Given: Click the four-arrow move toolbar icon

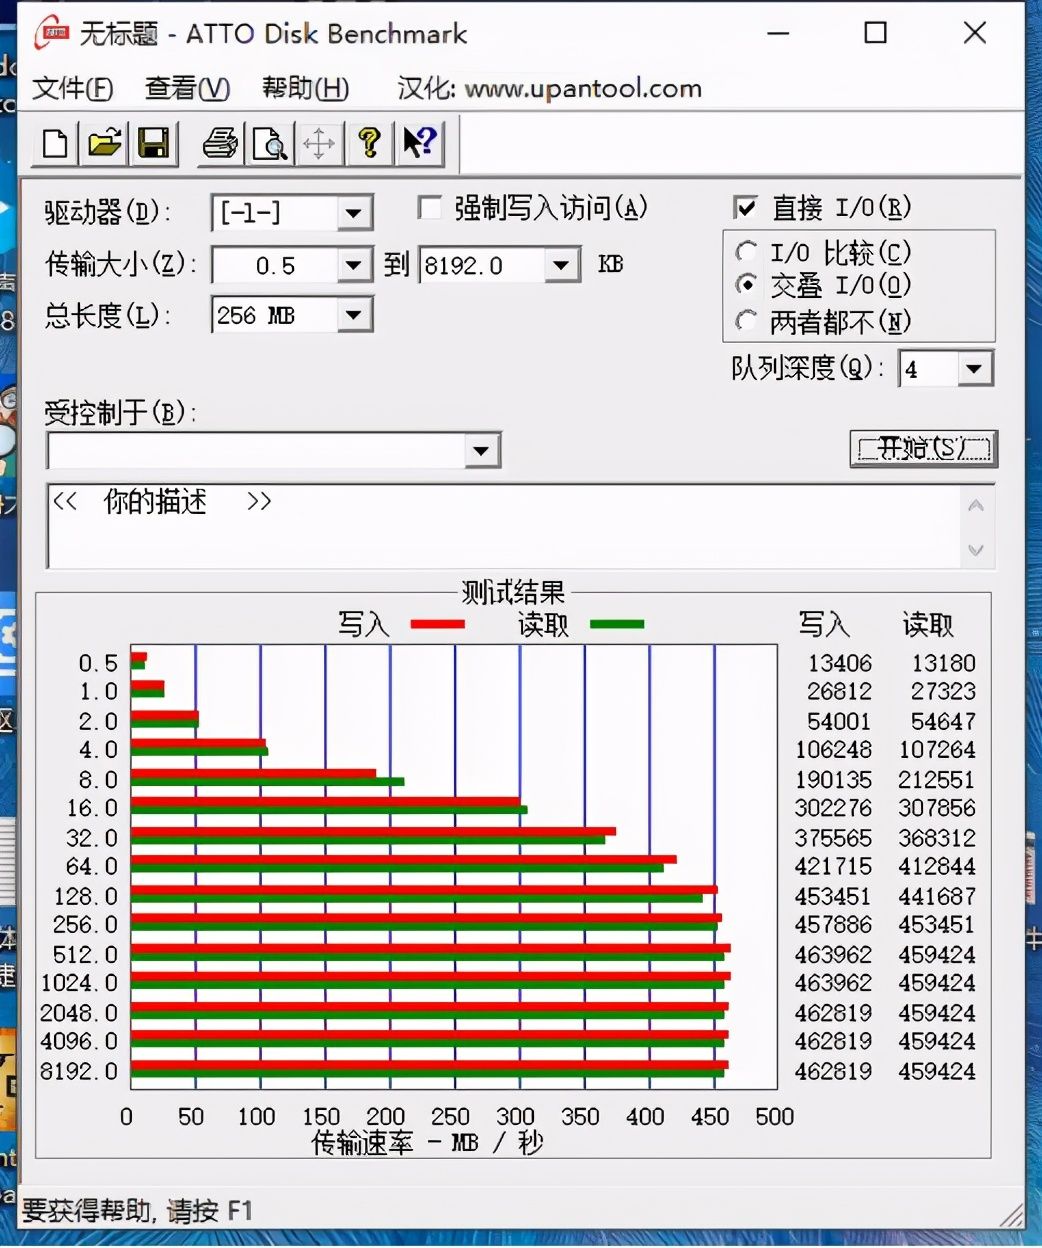Looking at the screenshot, I should (319, 144).
